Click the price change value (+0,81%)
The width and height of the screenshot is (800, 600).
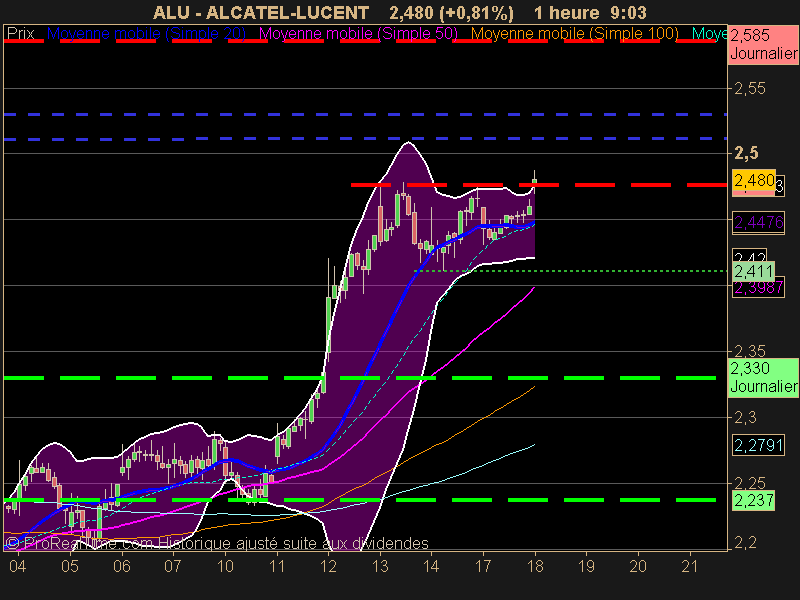(479, 12)
